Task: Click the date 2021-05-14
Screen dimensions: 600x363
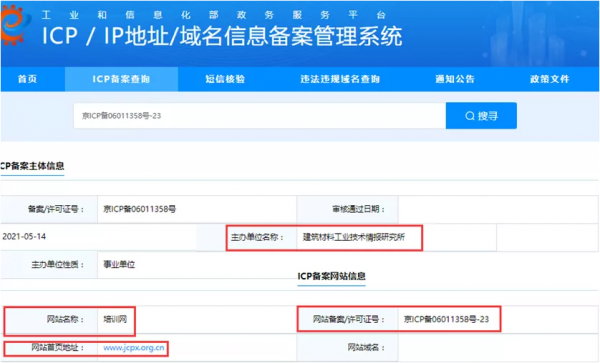Action: click(x=24, y=237)
